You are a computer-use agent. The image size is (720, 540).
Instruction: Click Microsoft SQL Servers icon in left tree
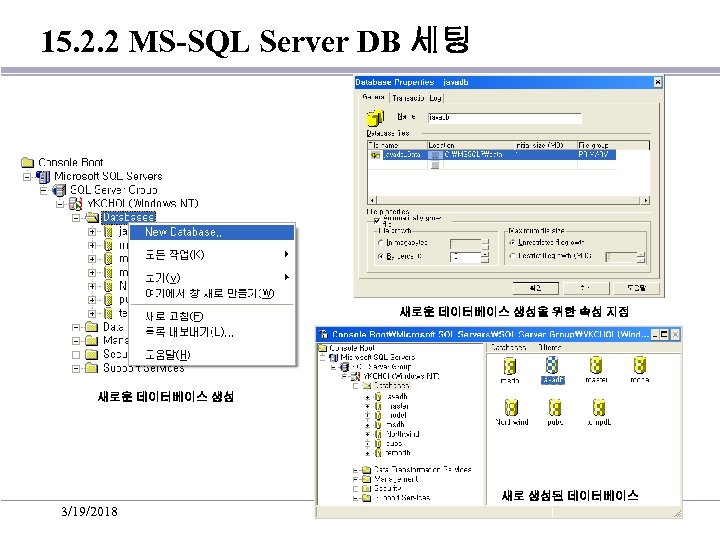(43, 176)
